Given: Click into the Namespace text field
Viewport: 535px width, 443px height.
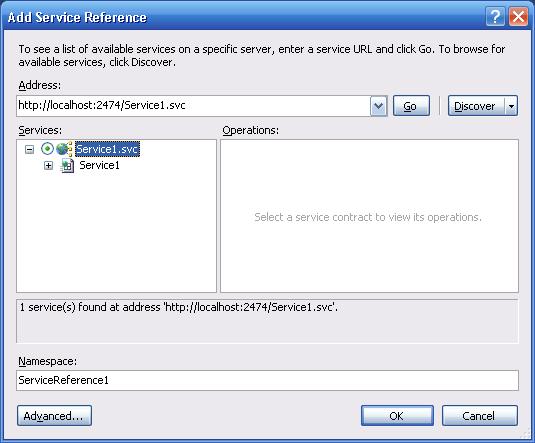Looking at the screenshot, I should click(x=268, y=380).
